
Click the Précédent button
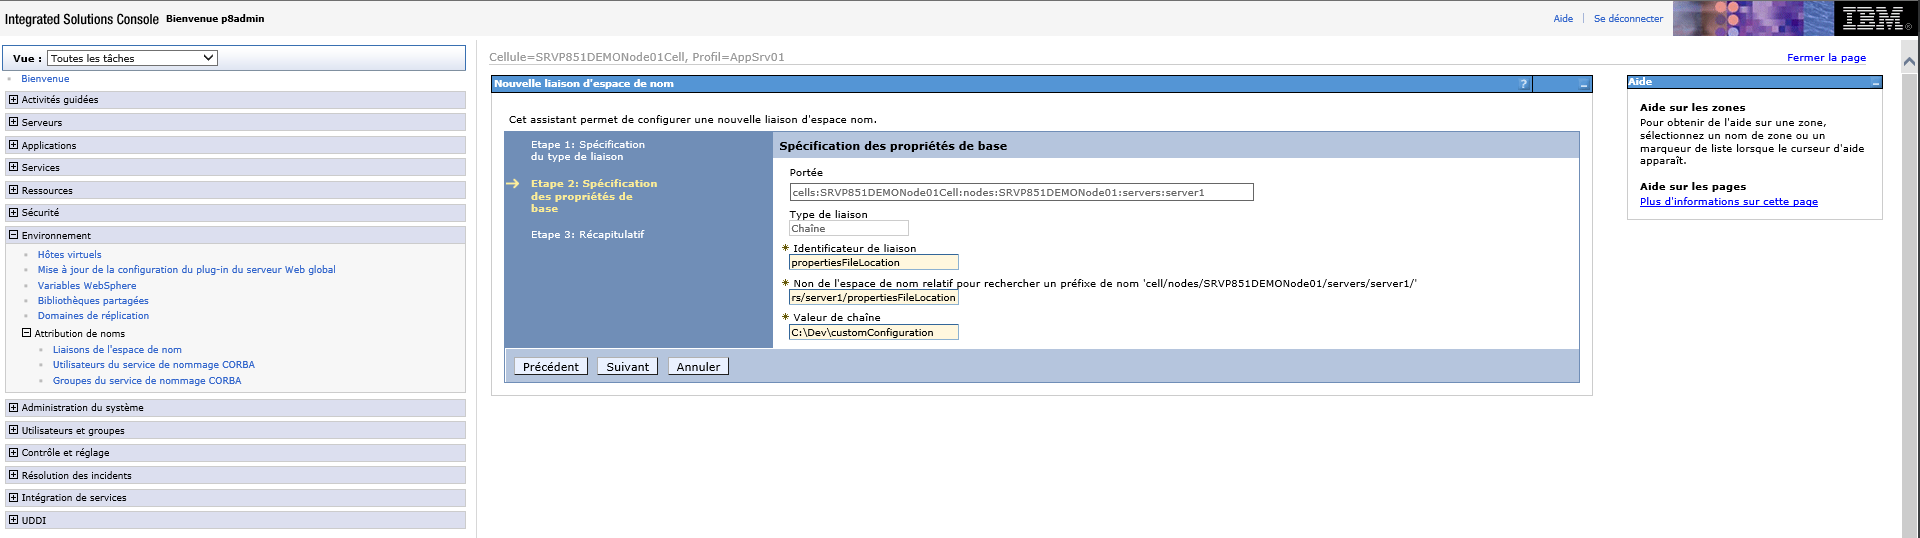(x=550, y=367)
